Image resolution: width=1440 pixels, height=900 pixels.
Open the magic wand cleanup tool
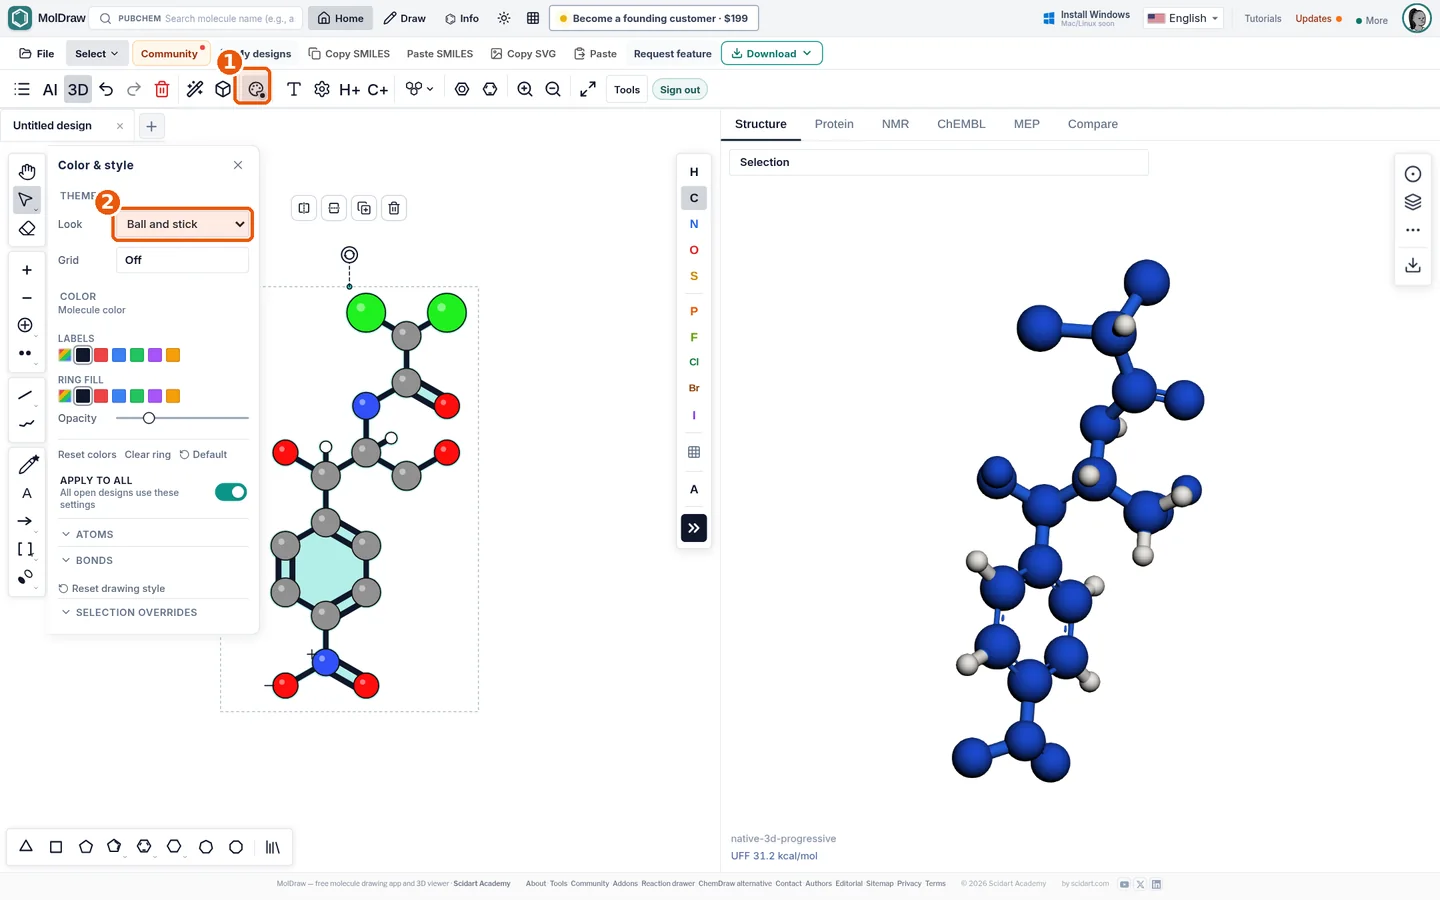[195, 89]
